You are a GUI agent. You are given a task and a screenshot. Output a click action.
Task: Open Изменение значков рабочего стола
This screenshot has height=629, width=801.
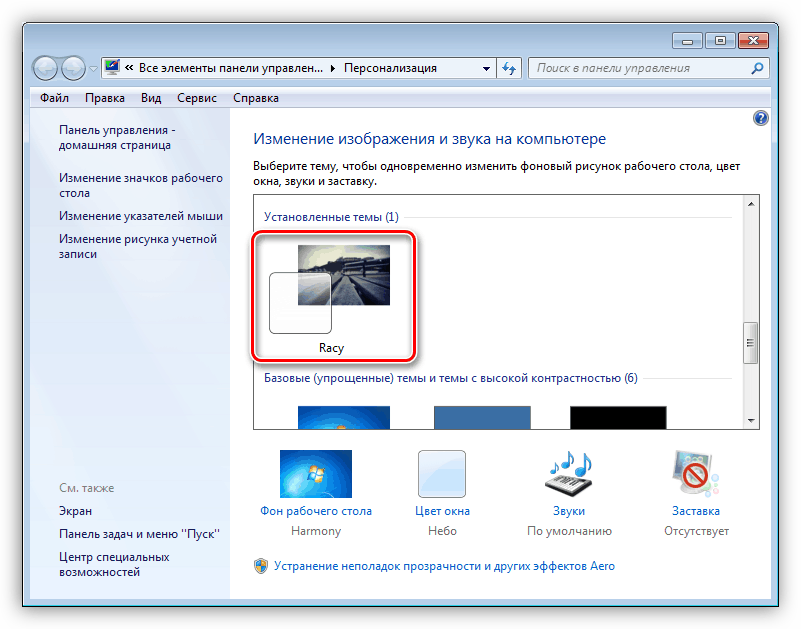pos(141,185)
